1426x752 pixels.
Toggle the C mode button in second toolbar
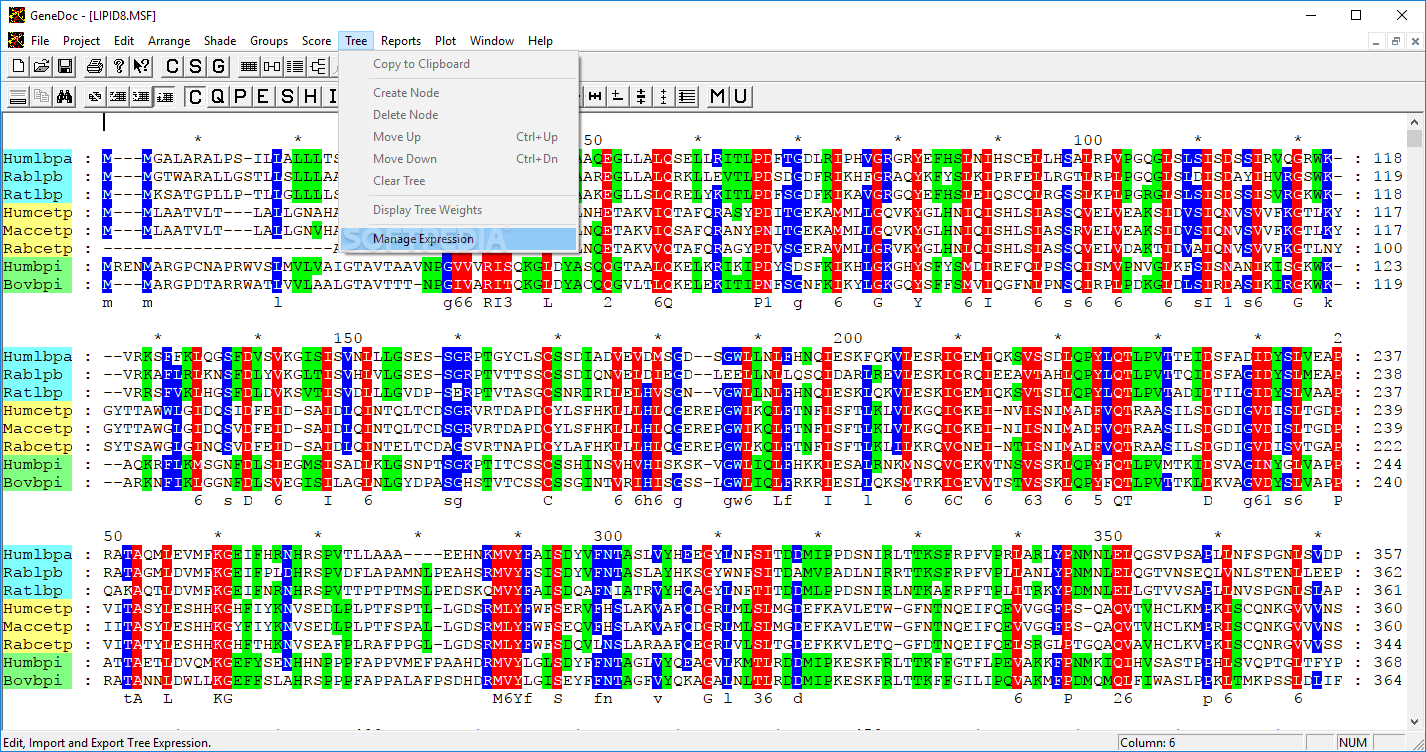point(195,96)
